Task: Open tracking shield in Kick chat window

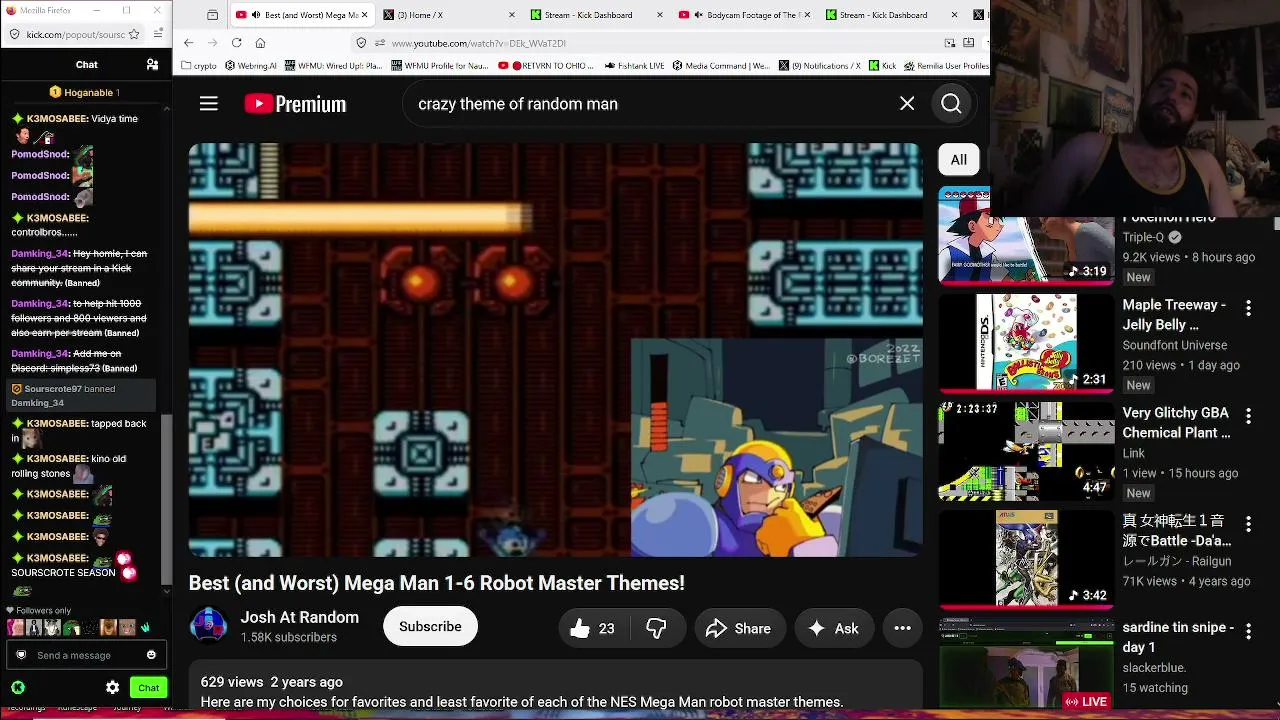Action: tap(13, 34)
